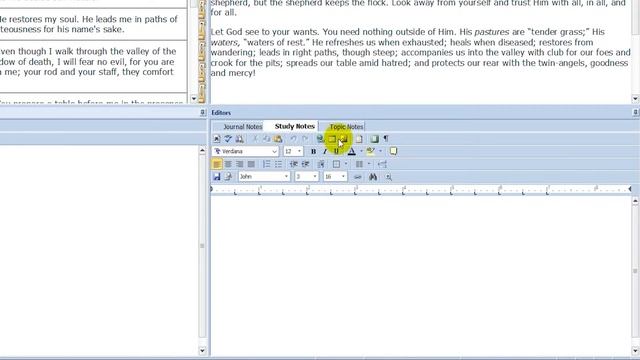
Task: Click the columns icon
Action: tap(359, 164)
